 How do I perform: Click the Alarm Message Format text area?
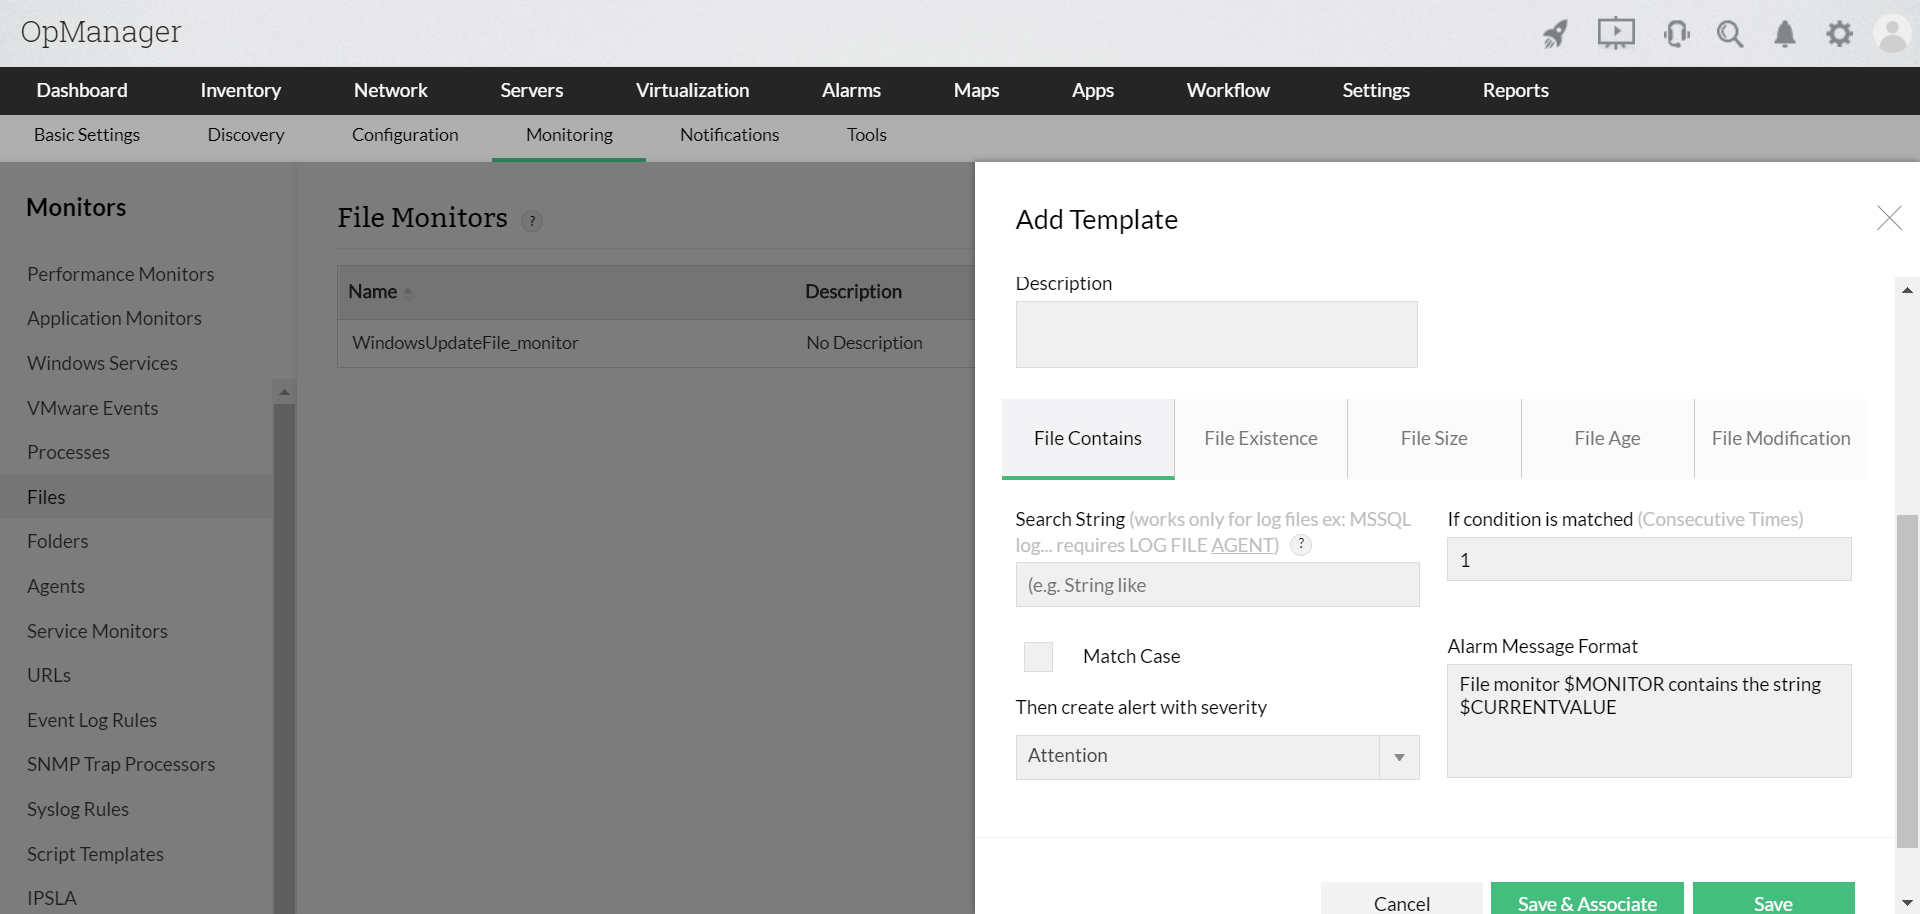(x=1649, y=721)
